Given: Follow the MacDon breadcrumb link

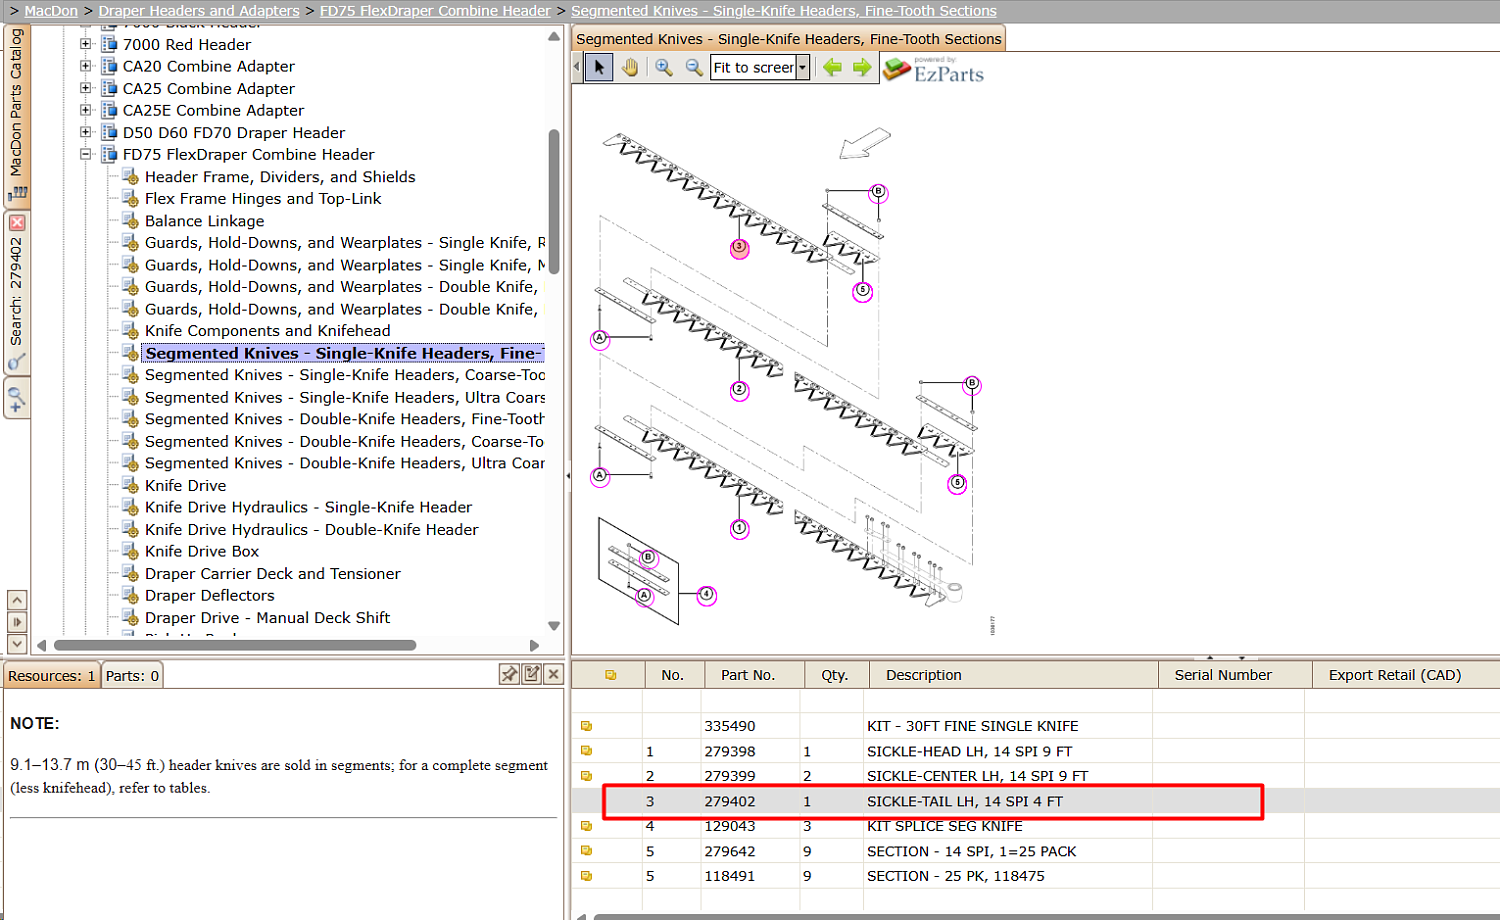Looking at the screenshot, I should [x=51, y=11].
